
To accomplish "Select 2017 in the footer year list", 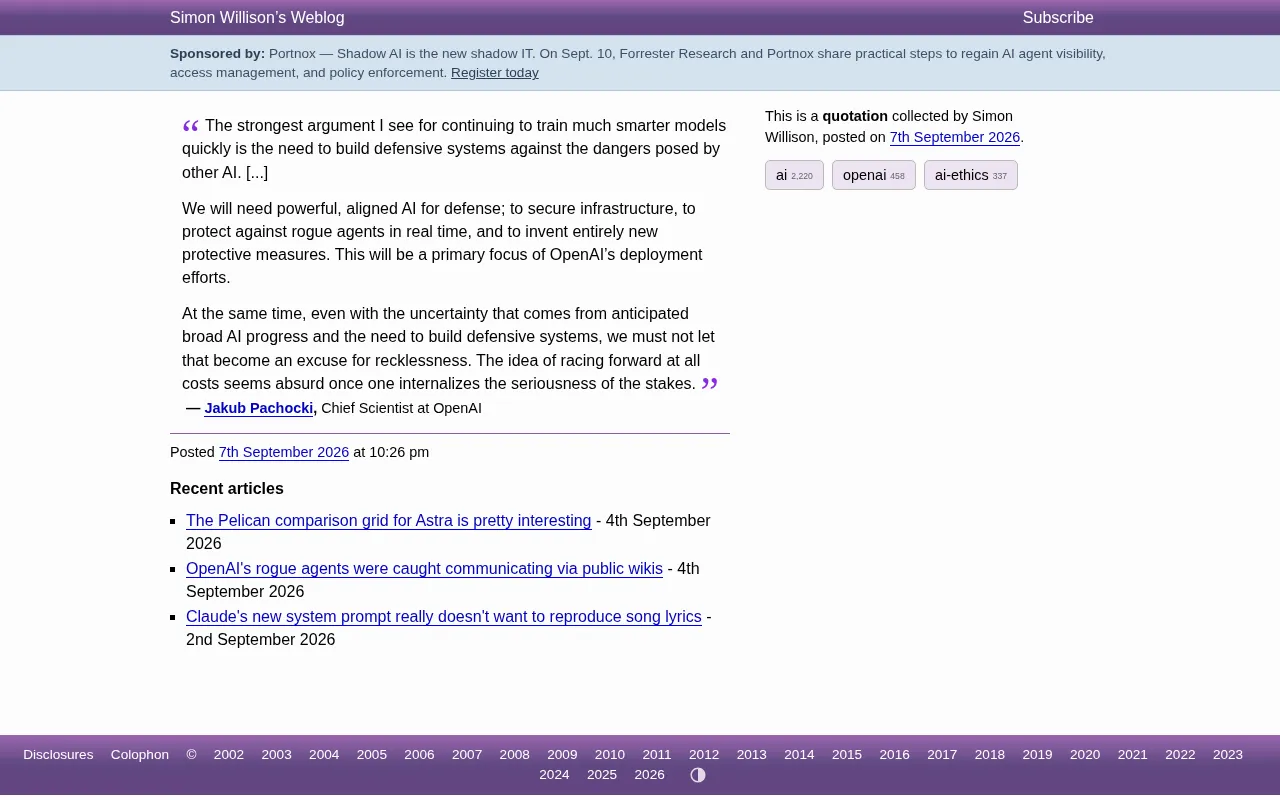I will [942, 755].
